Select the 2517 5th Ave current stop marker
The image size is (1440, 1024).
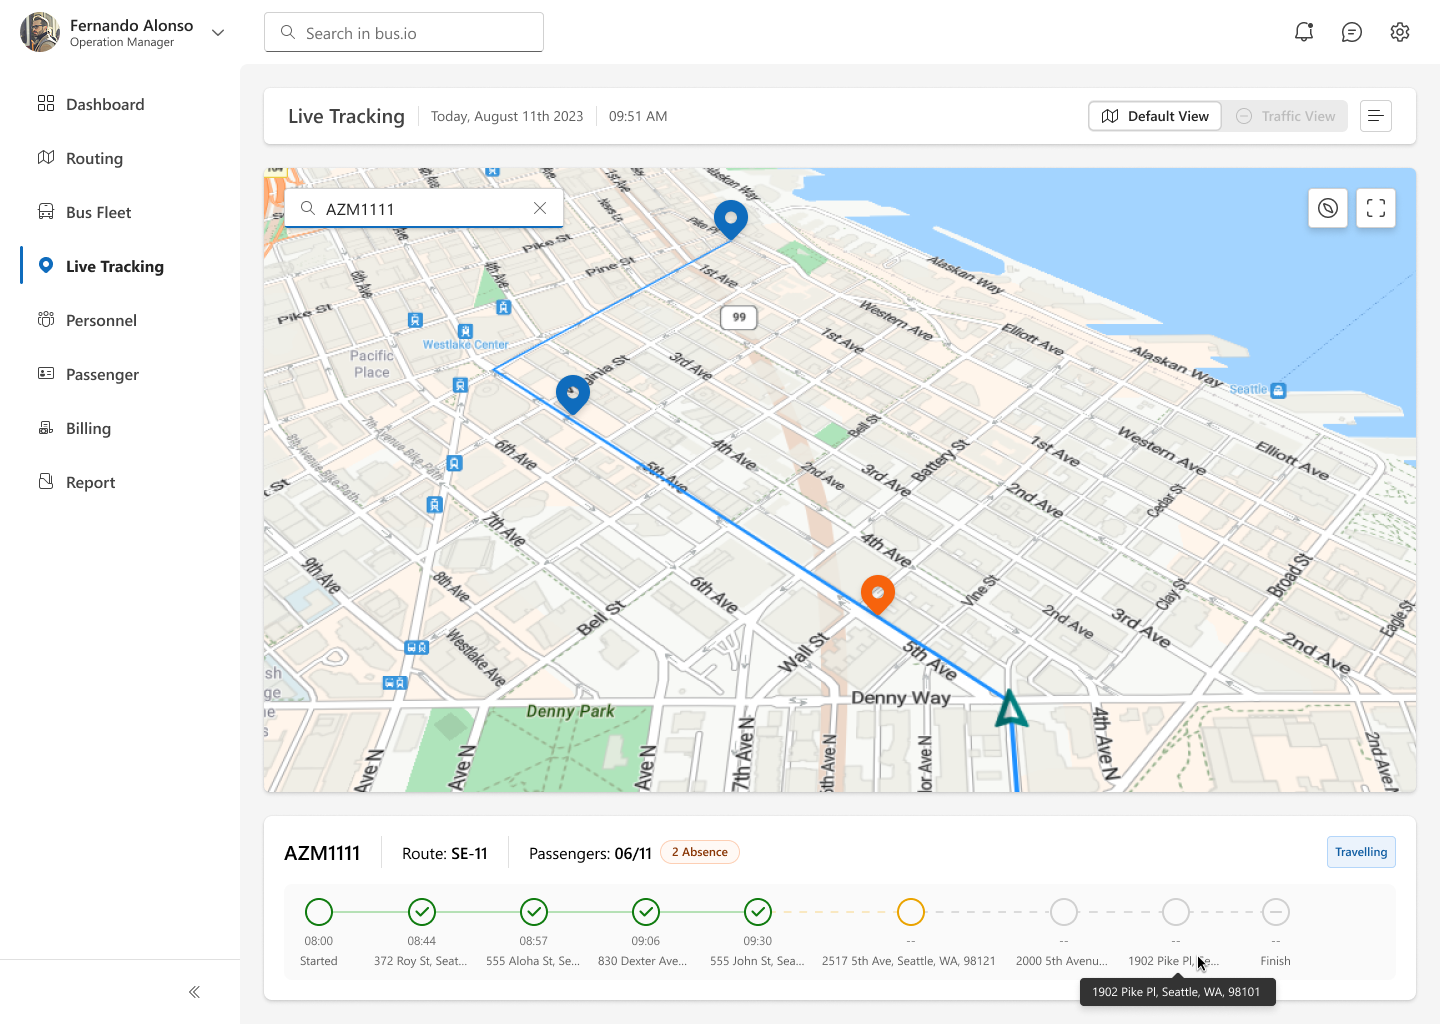tap(910, 912)
